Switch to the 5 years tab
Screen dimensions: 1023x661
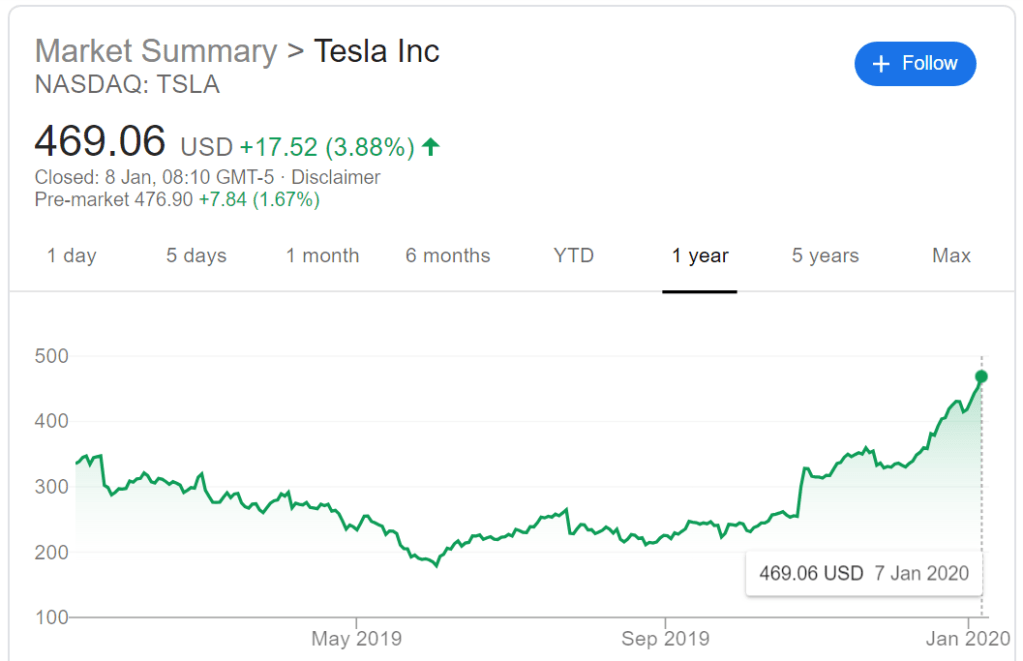[x=825, y=256]
